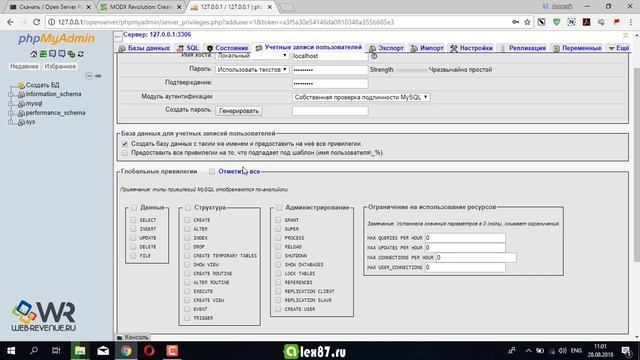Check the GRANT privilege

[278, 220]
